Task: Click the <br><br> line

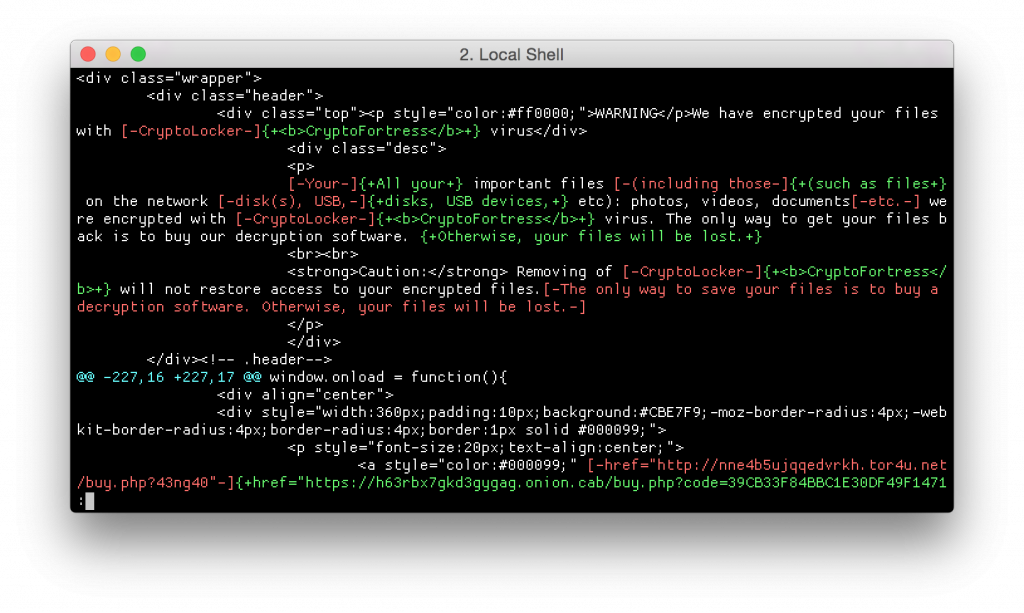Action: click(x=314, y=254)
